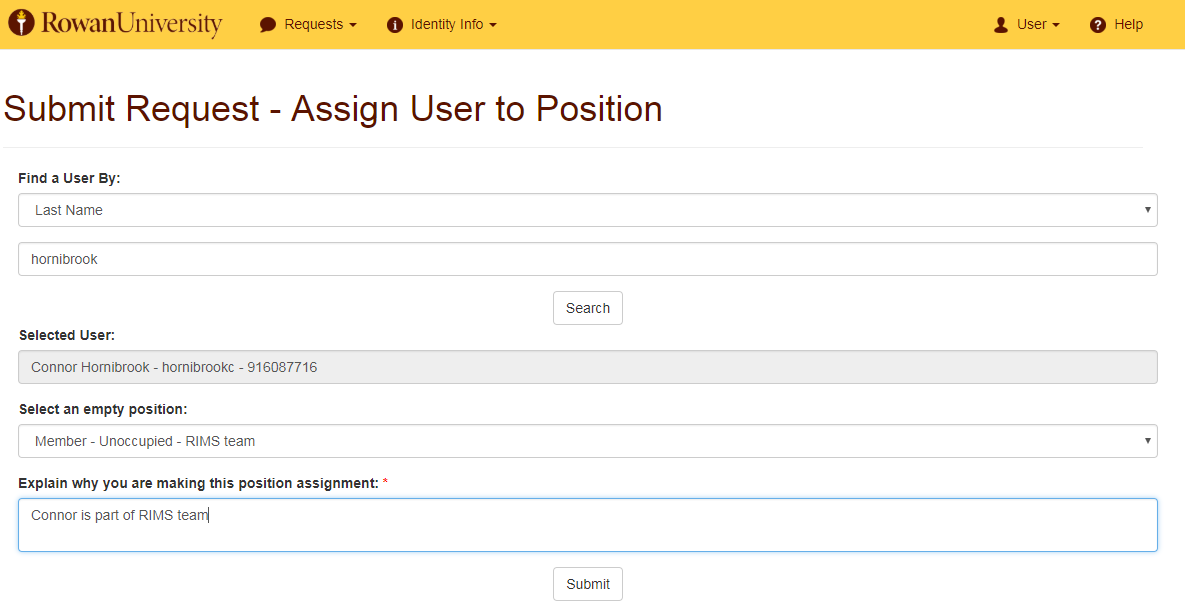Open the Requests menu label

point(313,24)
